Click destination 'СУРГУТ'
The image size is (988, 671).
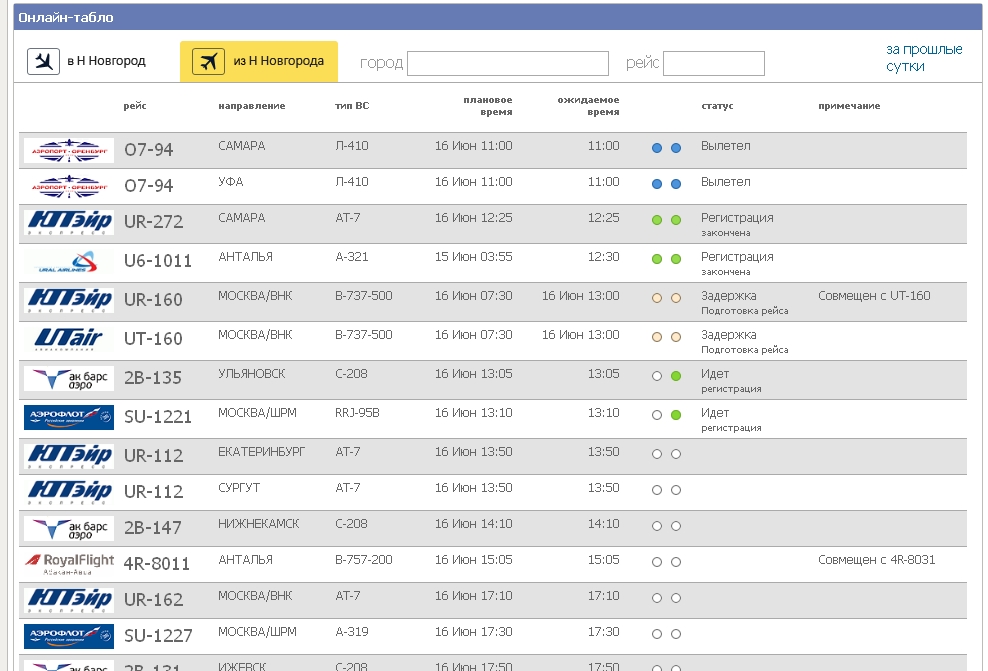coord(239,488)
